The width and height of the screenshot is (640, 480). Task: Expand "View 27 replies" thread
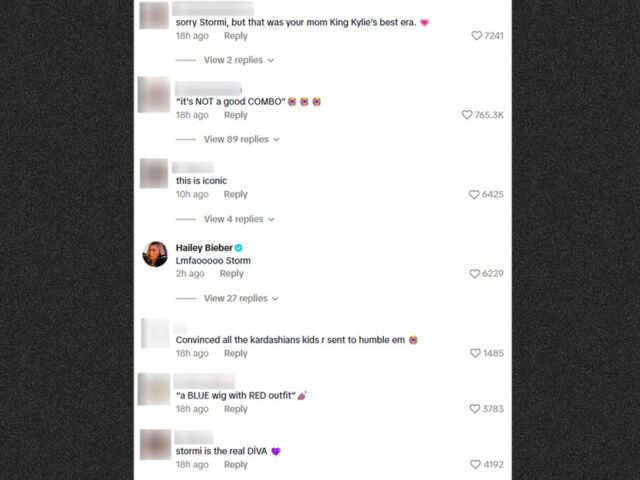[241, 298]
